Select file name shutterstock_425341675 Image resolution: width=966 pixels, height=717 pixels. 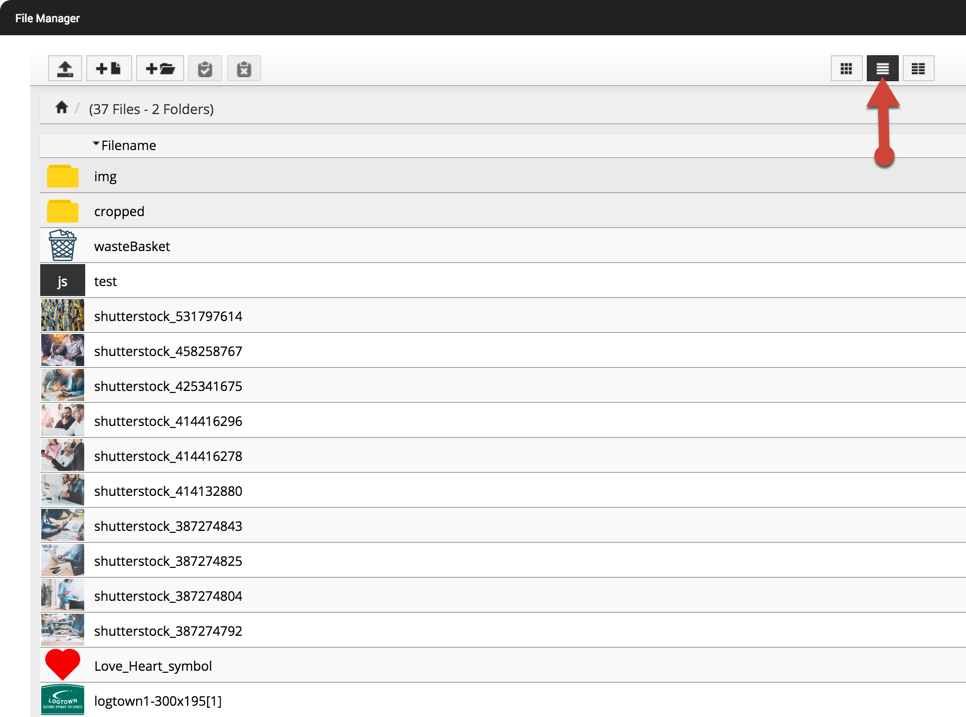(x=168, y=386)
